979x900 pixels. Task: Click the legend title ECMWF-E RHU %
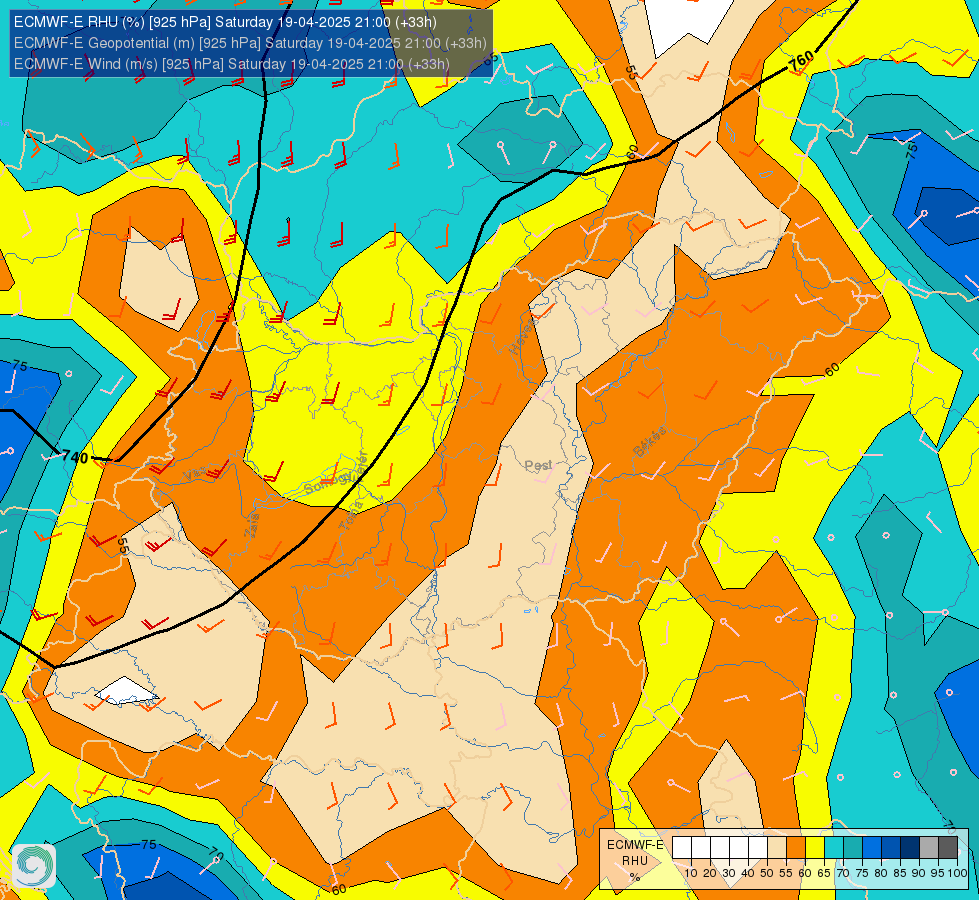[635, 861]
